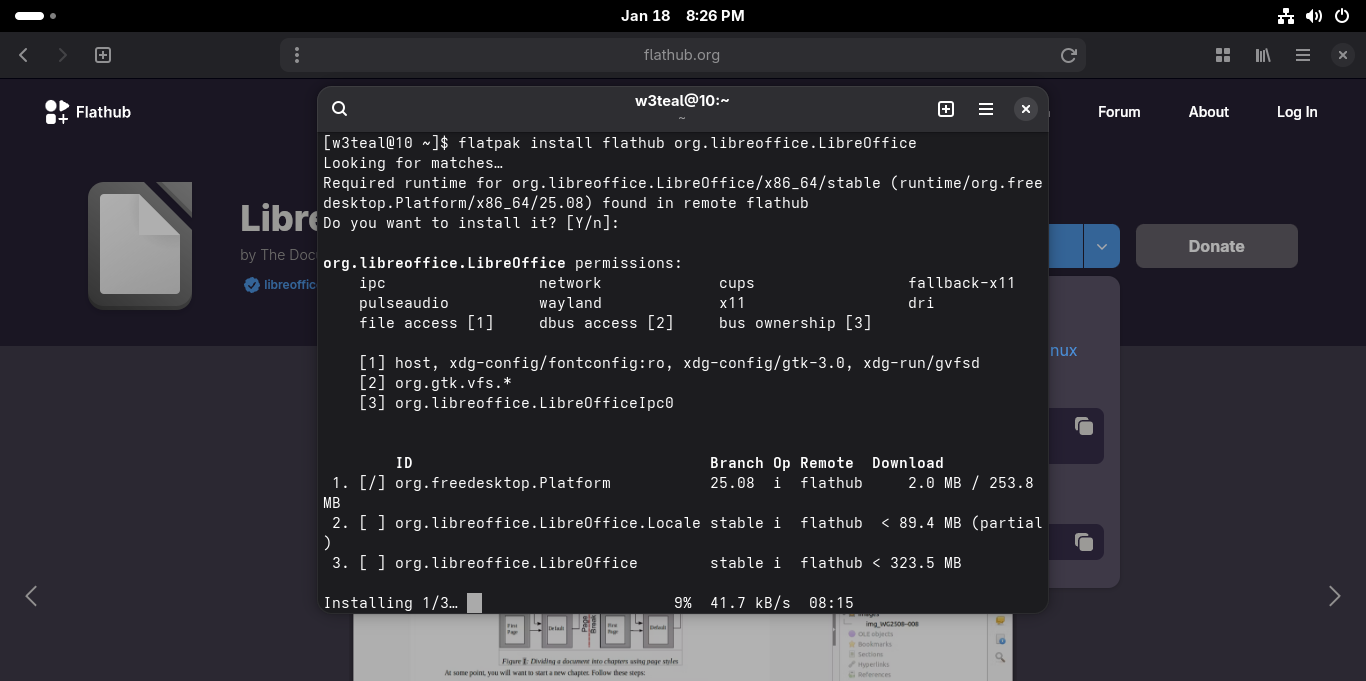Open the browser tab overview grid
This screenshot has width=1366, height=681.
[x=1222, y=55]
